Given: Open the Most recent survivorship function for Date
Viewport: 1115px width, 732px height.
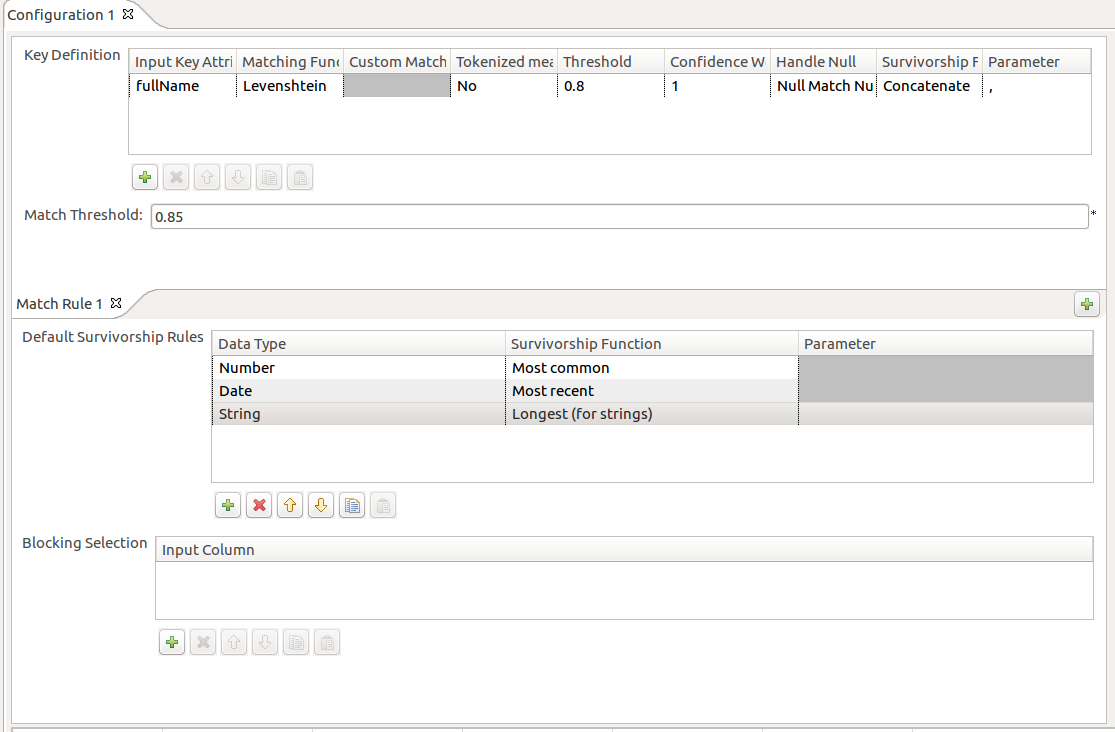Looking at the screenshot, I should [x=651, y=391].
